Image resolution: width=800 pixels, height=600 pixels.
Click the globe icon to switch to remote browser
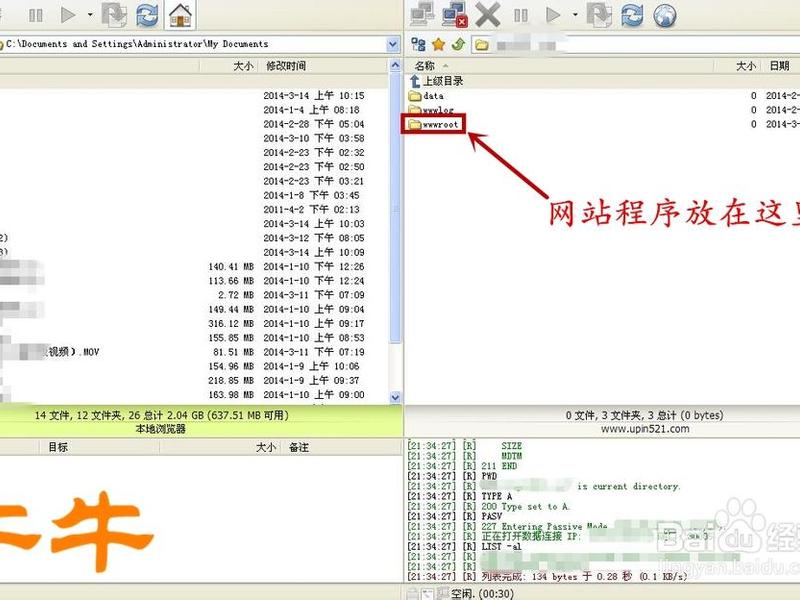665,15
